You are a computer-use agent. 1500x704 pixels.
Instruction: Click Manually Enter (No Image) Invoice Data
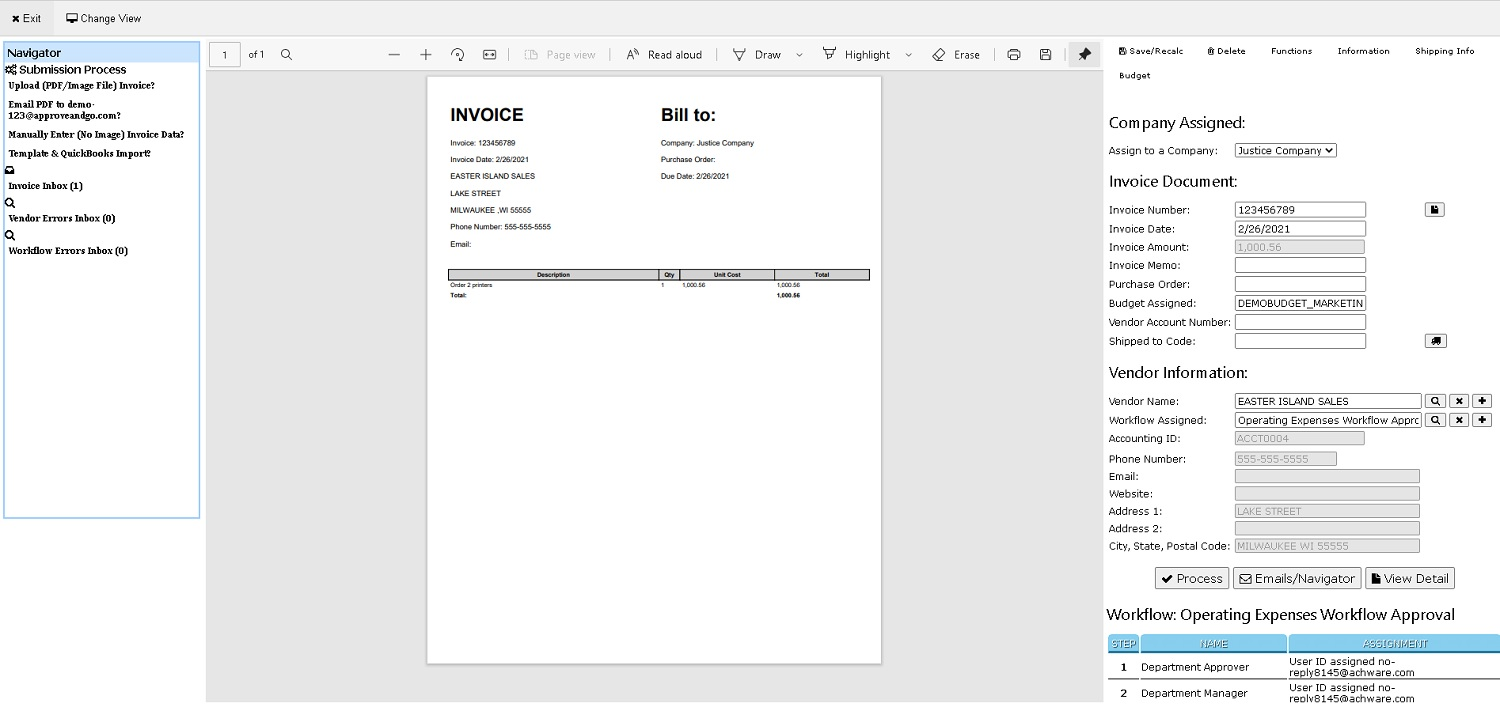96,134
